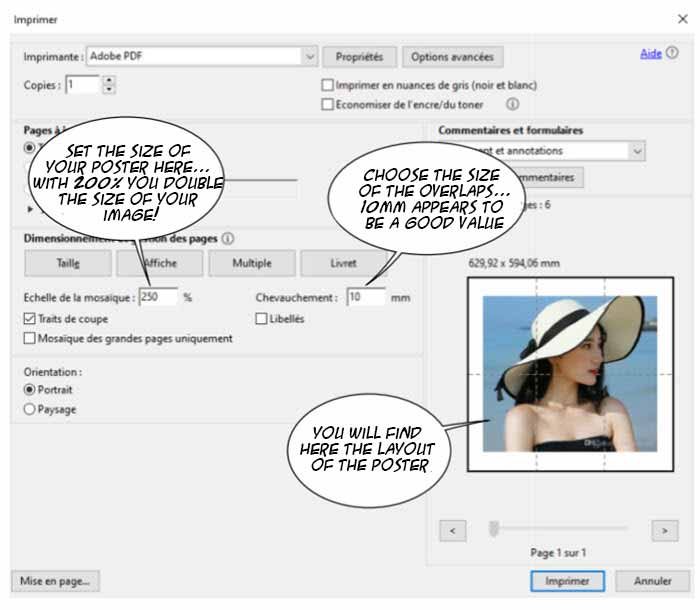Toggle Traits de coupe checkbox
700x610 pixels.
click(x=29, y=319)
